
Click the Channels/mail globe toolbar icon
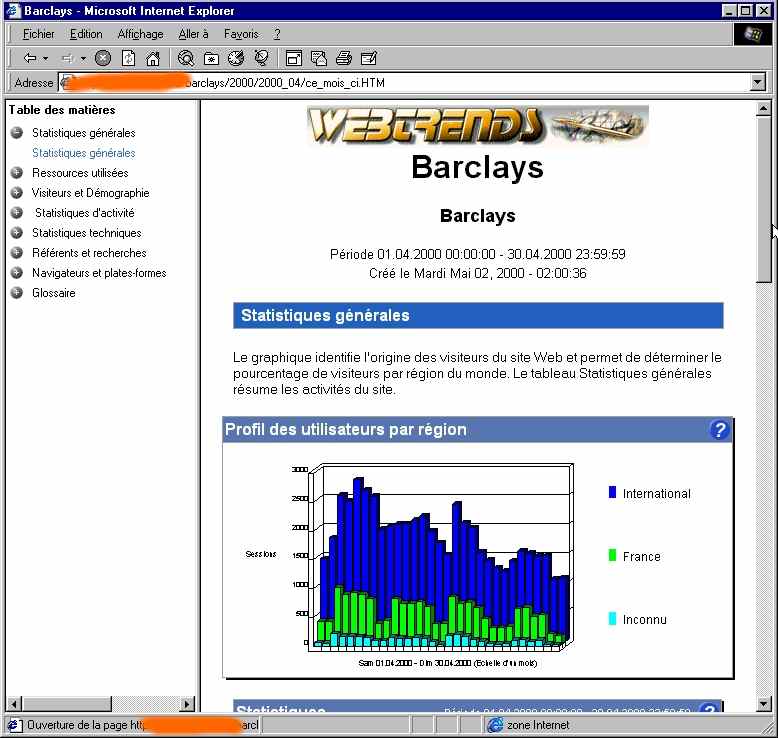click(x=261, y=59)
